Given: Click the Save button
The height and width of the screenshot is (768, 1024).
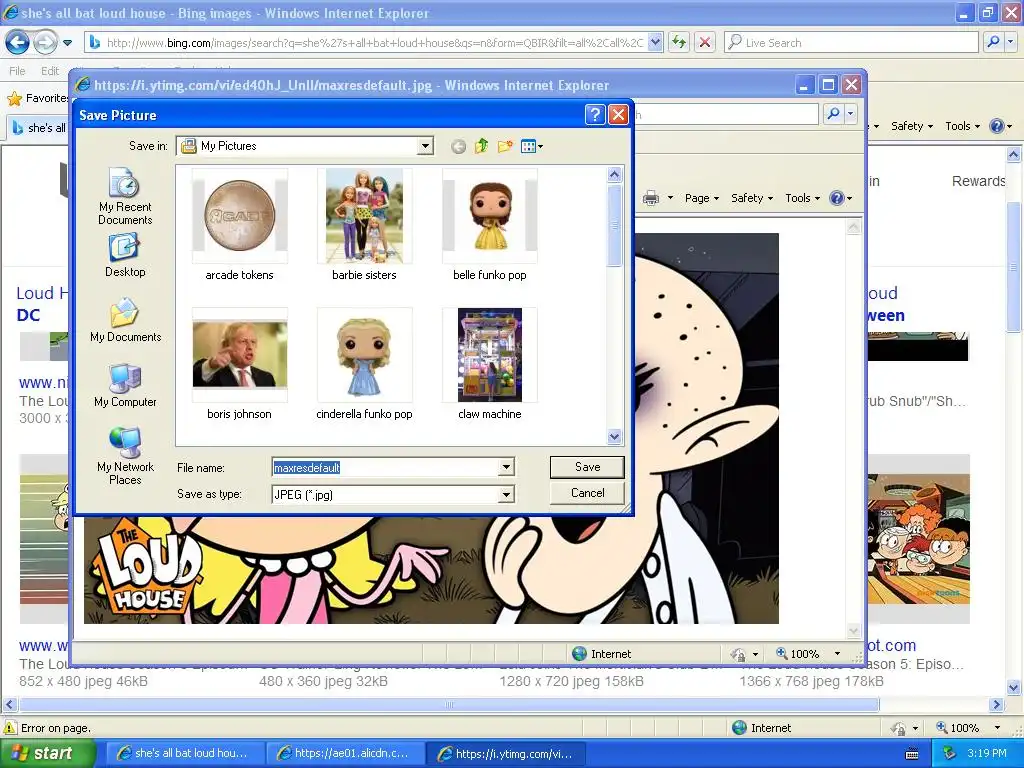Looking at the screenshot, I should (587, 467).
